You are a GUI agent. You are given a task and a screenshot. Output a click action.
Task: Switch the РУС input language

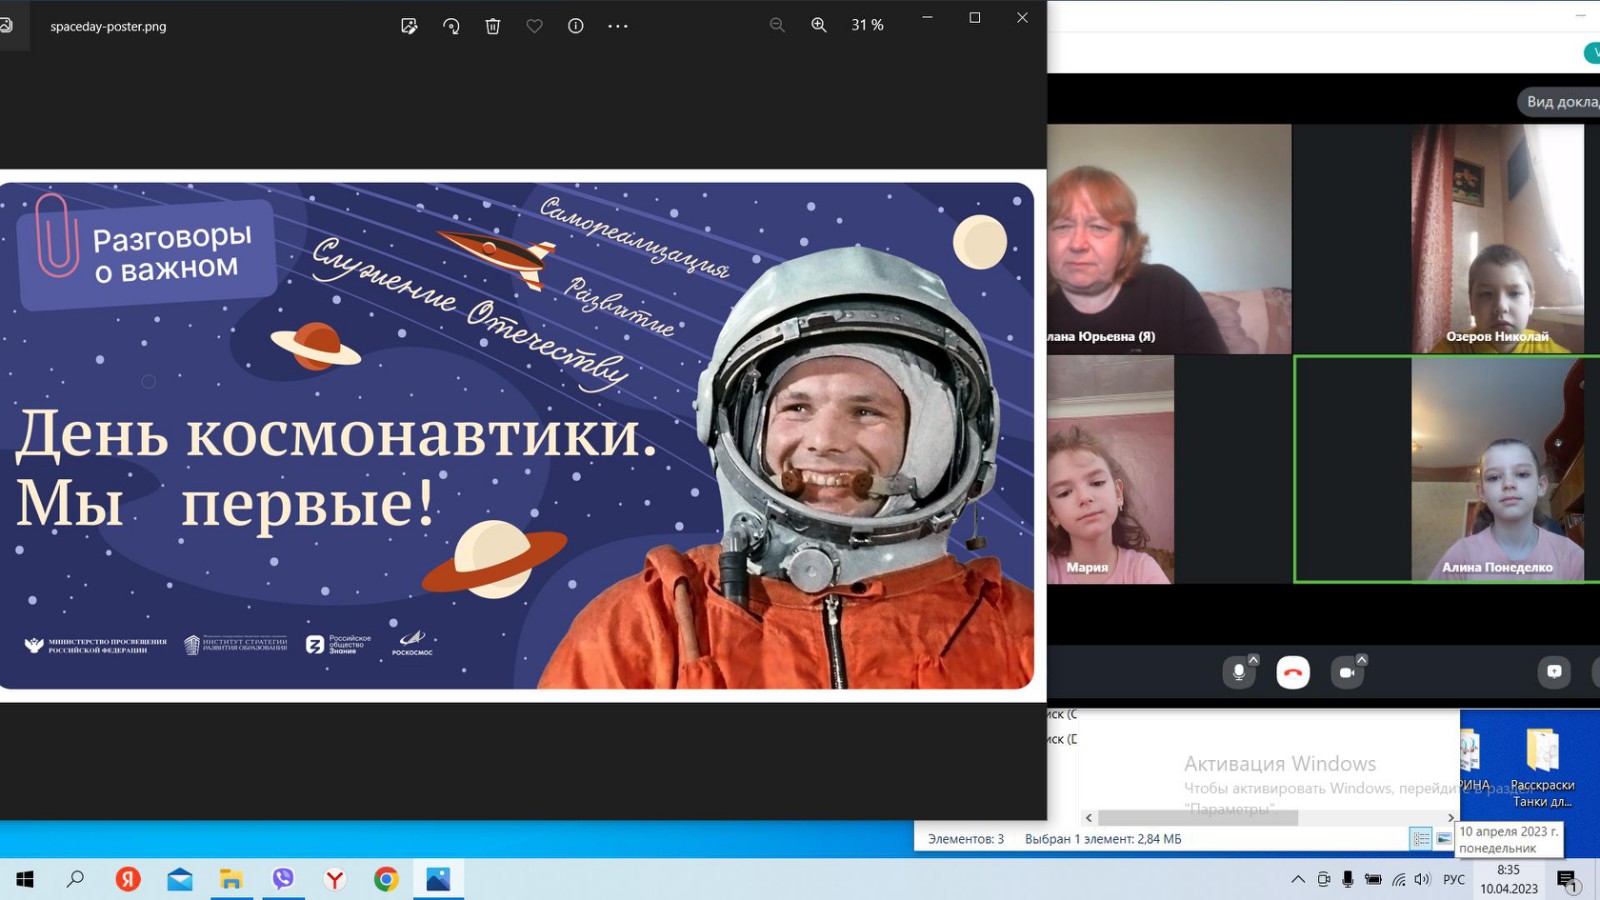point(1454,879)
